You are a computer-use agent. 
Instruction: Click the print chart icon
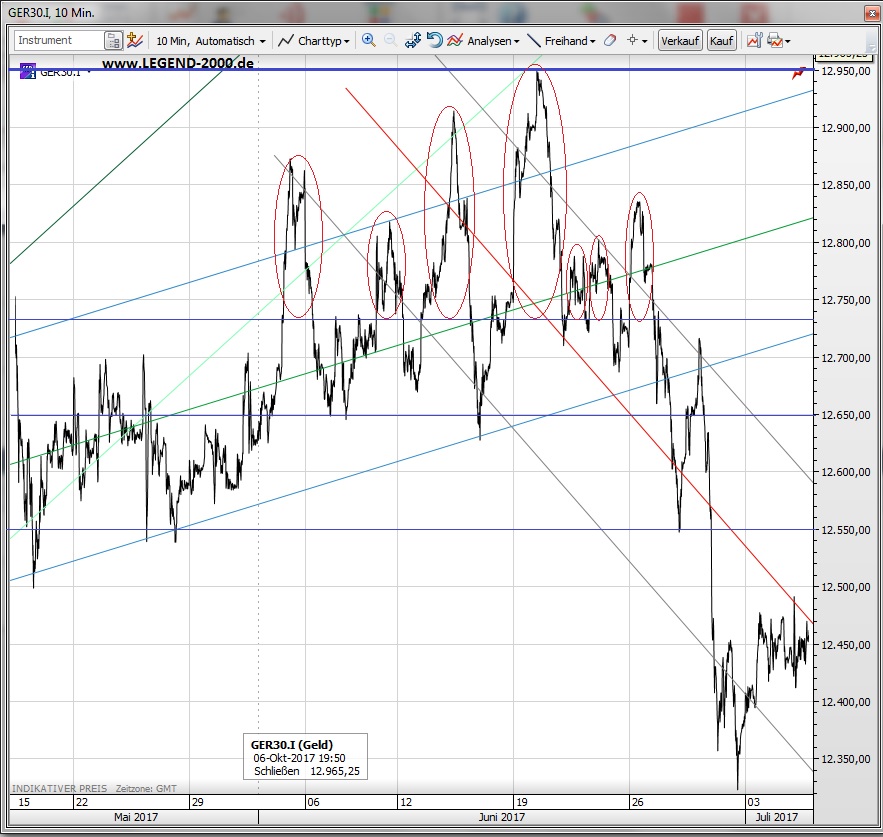coord(774,41)
